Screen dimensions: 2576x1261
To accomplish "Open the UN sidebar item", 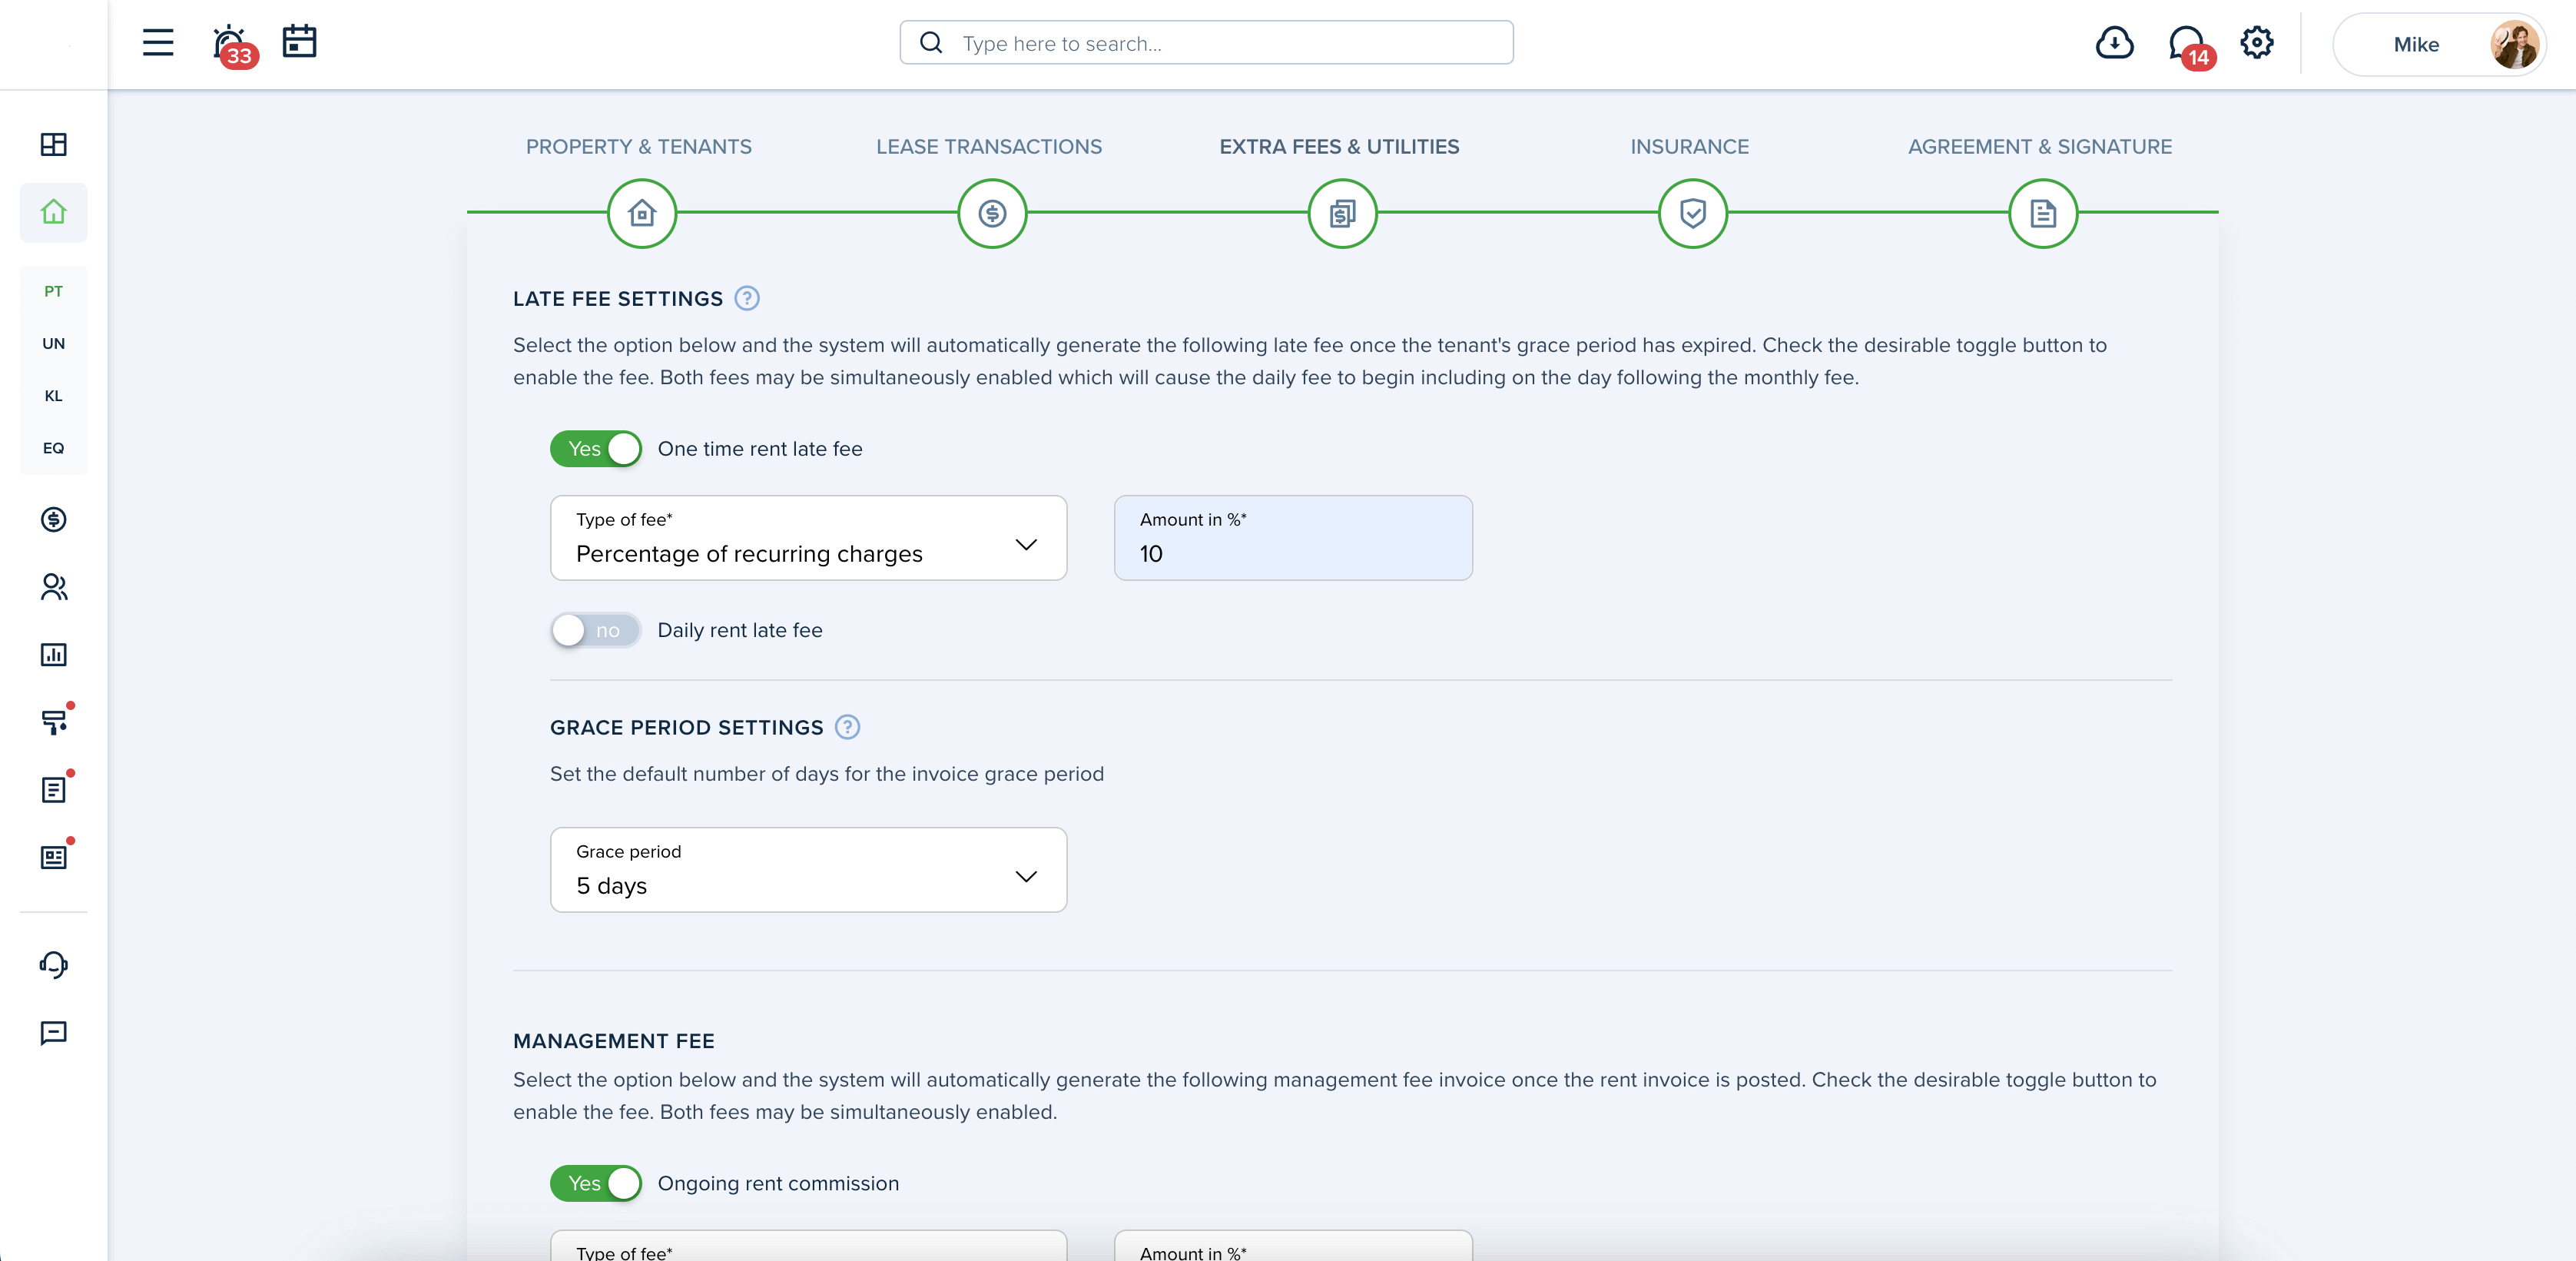I will pyautogui.click(x=54, y=344).
